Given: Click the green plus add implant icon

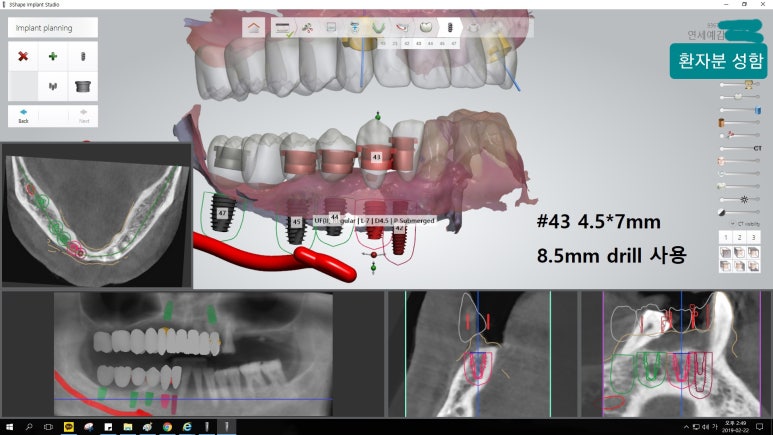Looking at the screenshot, I should click(52, 57).
